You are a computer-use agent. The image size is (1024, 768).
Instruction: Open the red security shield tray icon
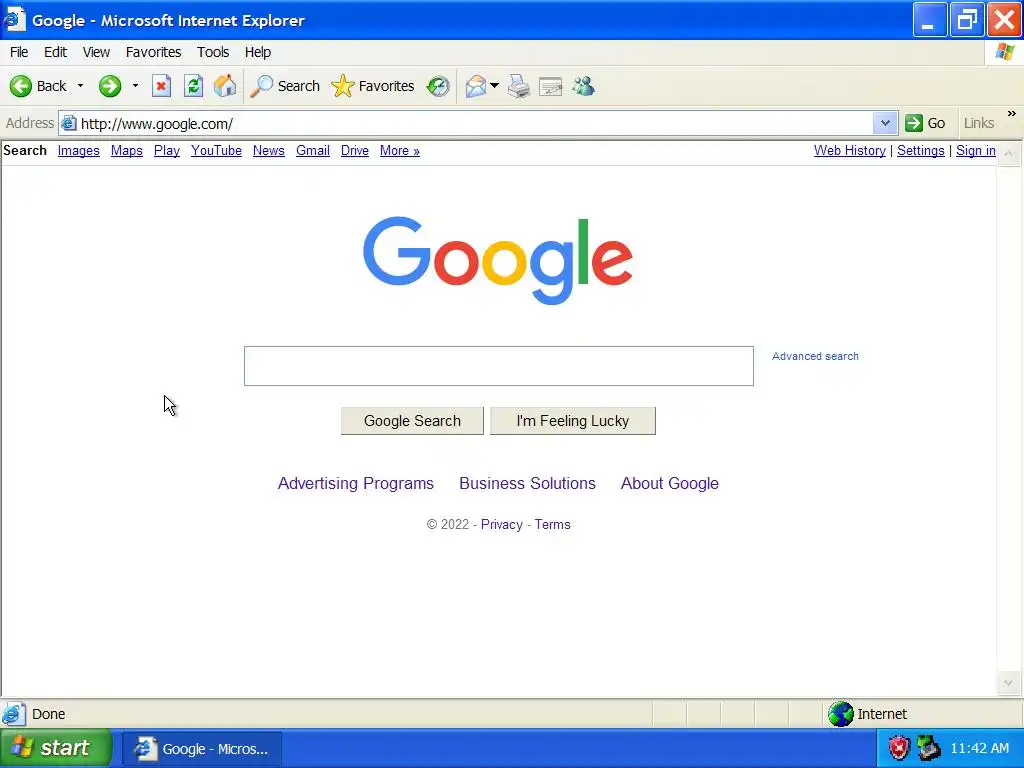coord(899,748)
